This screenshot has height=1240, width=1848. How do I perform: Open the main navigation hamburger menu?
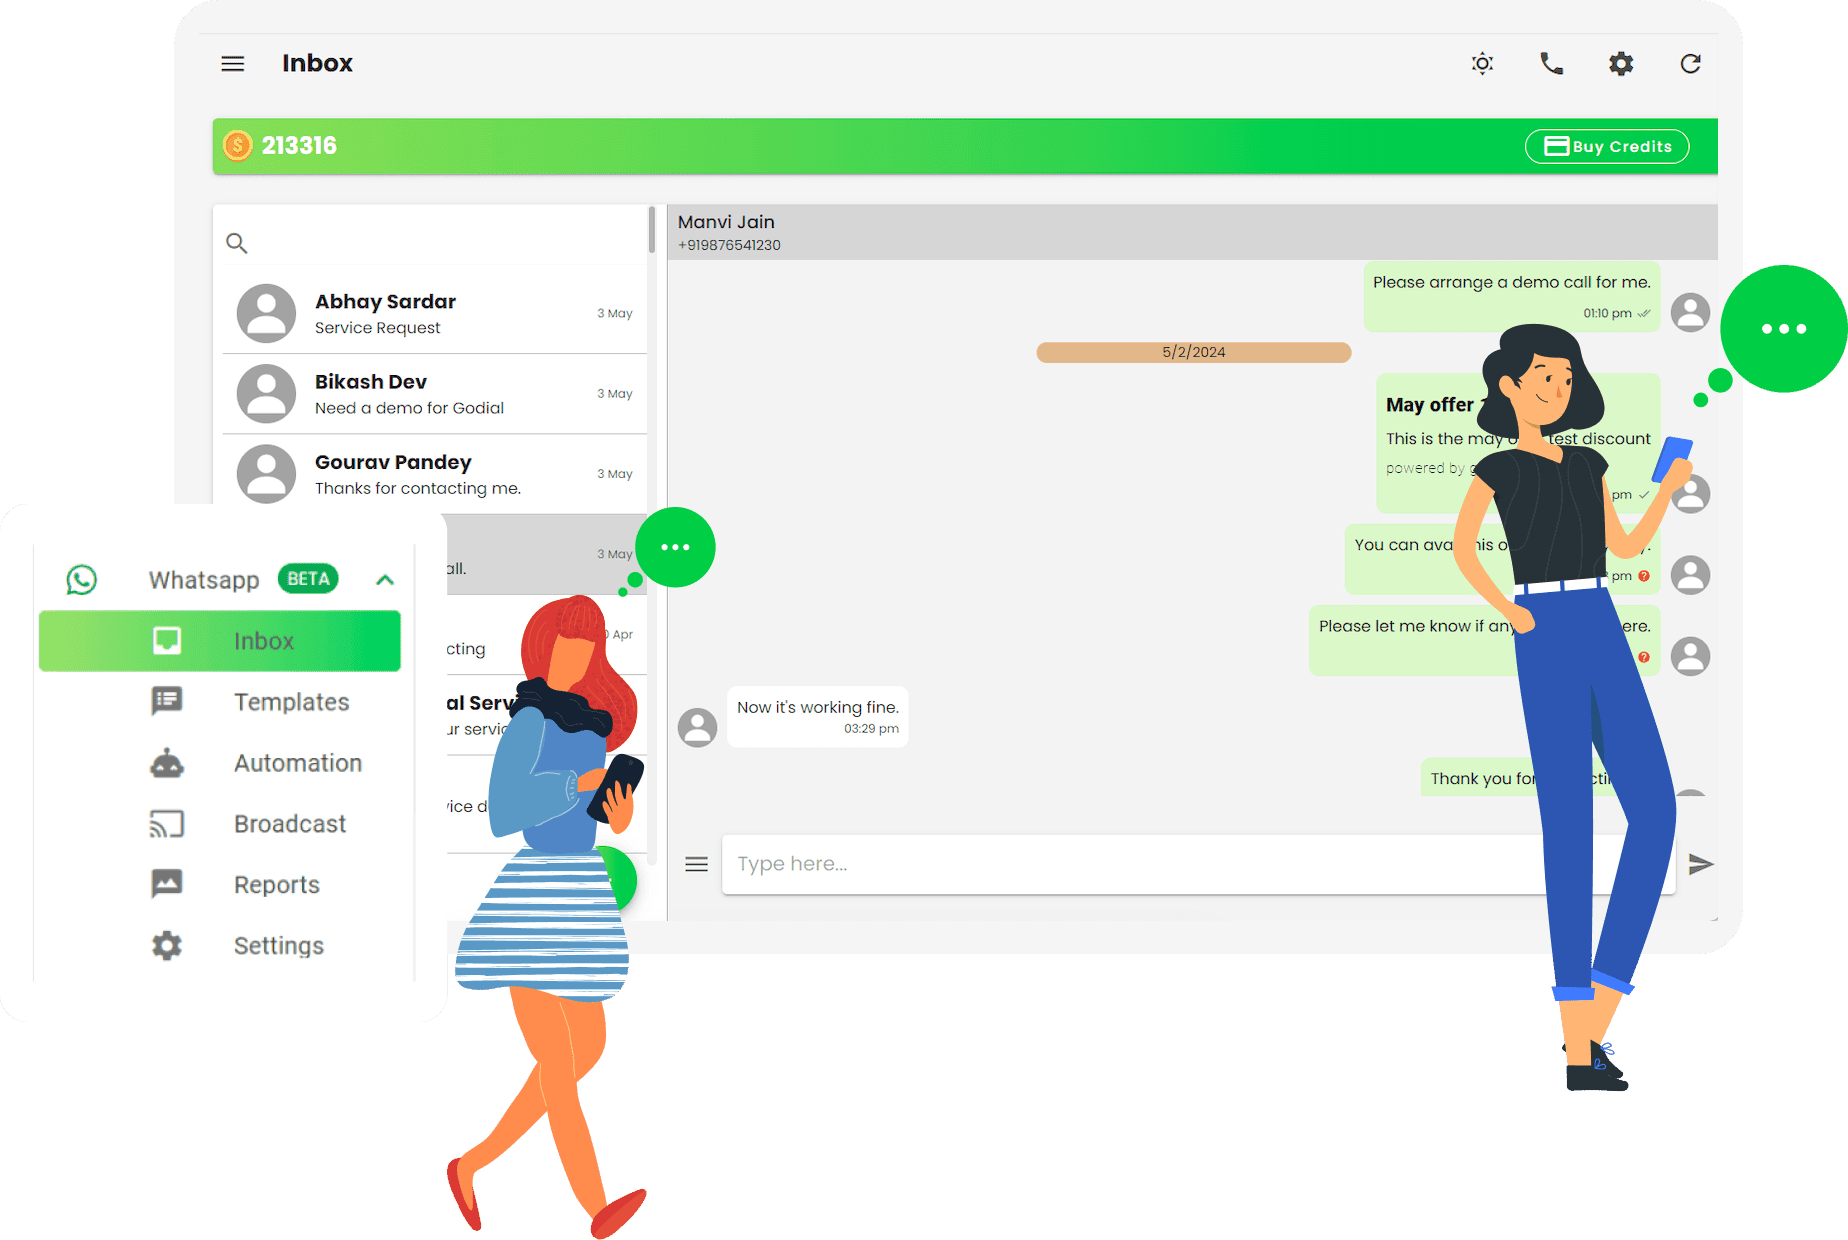click(232, 63)
